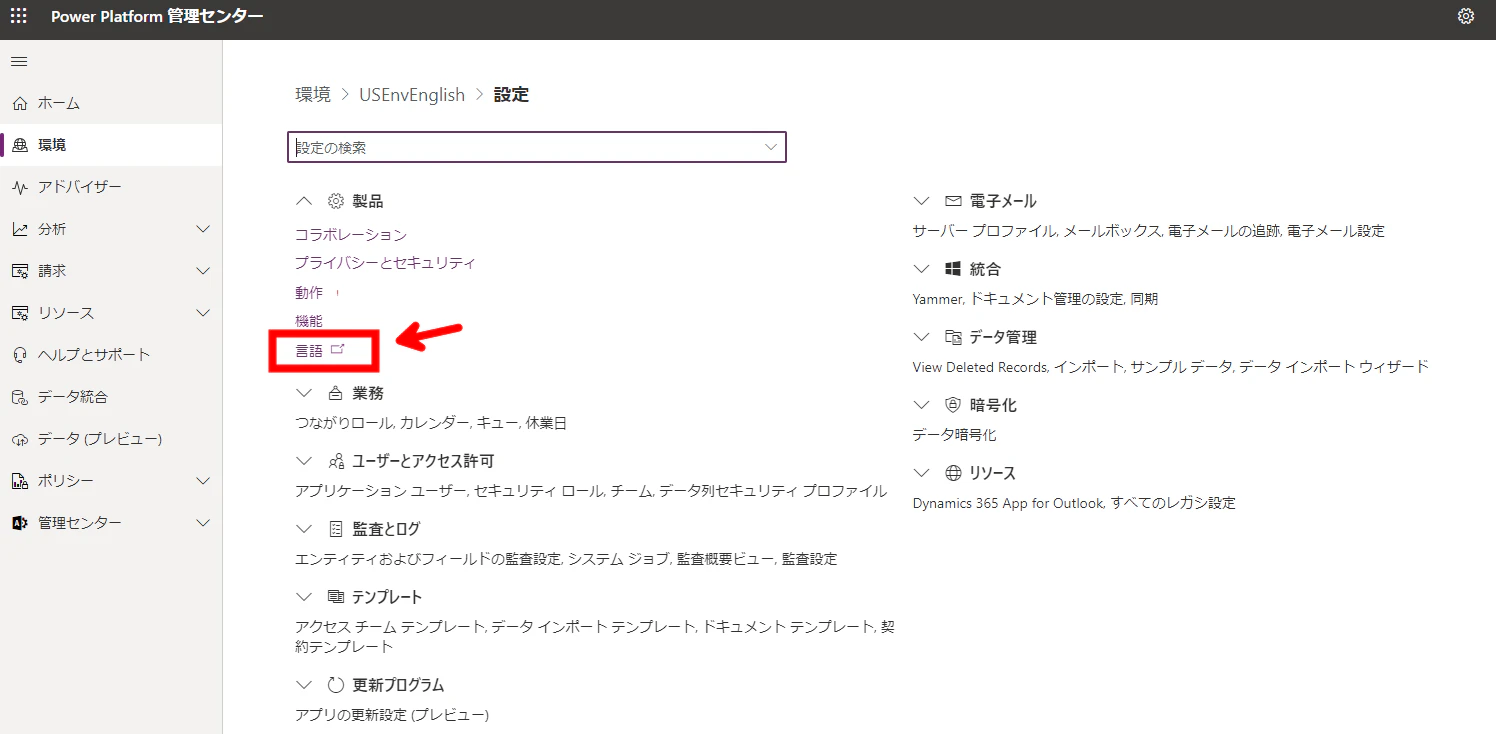The image size is (1496, 734).
Task: Expand the 電子メール section chevron
Action: point(922,201)
